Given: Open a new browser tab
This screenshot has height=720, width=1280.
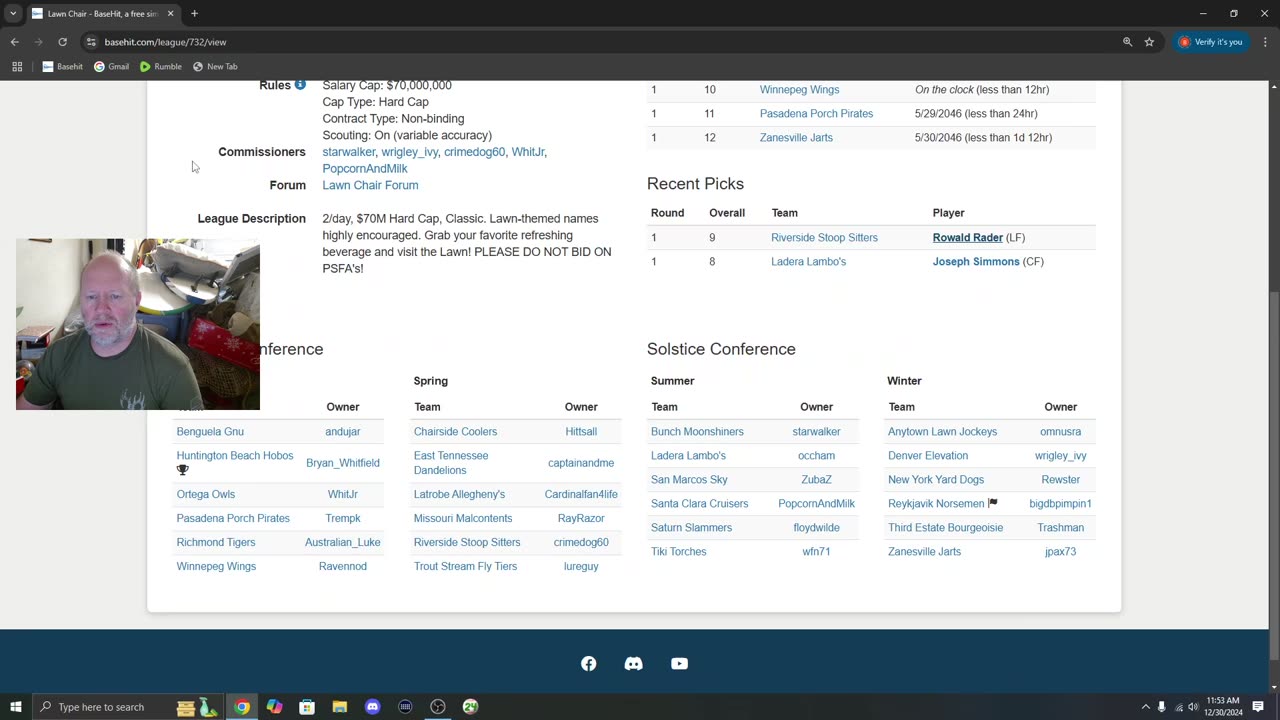Looking at the screenshot, I should (x=194, y=14).
